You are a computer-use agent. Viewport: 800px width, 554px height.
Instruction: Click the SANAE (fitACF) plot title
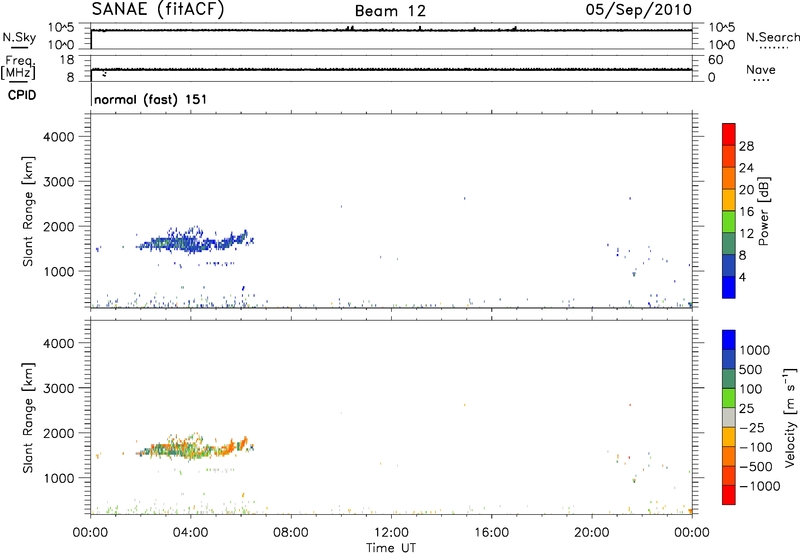pyautogui.click(x=158, y=9)
